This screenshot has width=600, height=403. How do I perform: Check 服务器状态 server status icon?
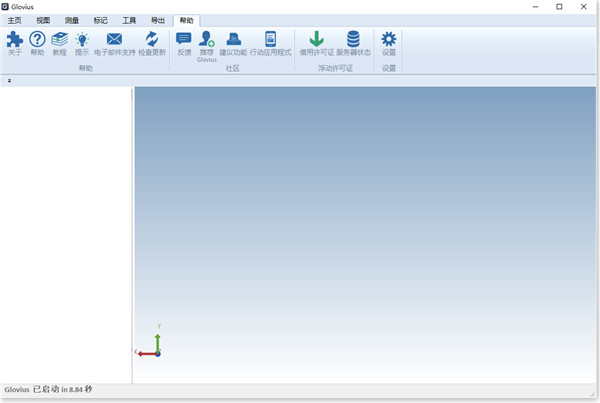coord(353,41)
